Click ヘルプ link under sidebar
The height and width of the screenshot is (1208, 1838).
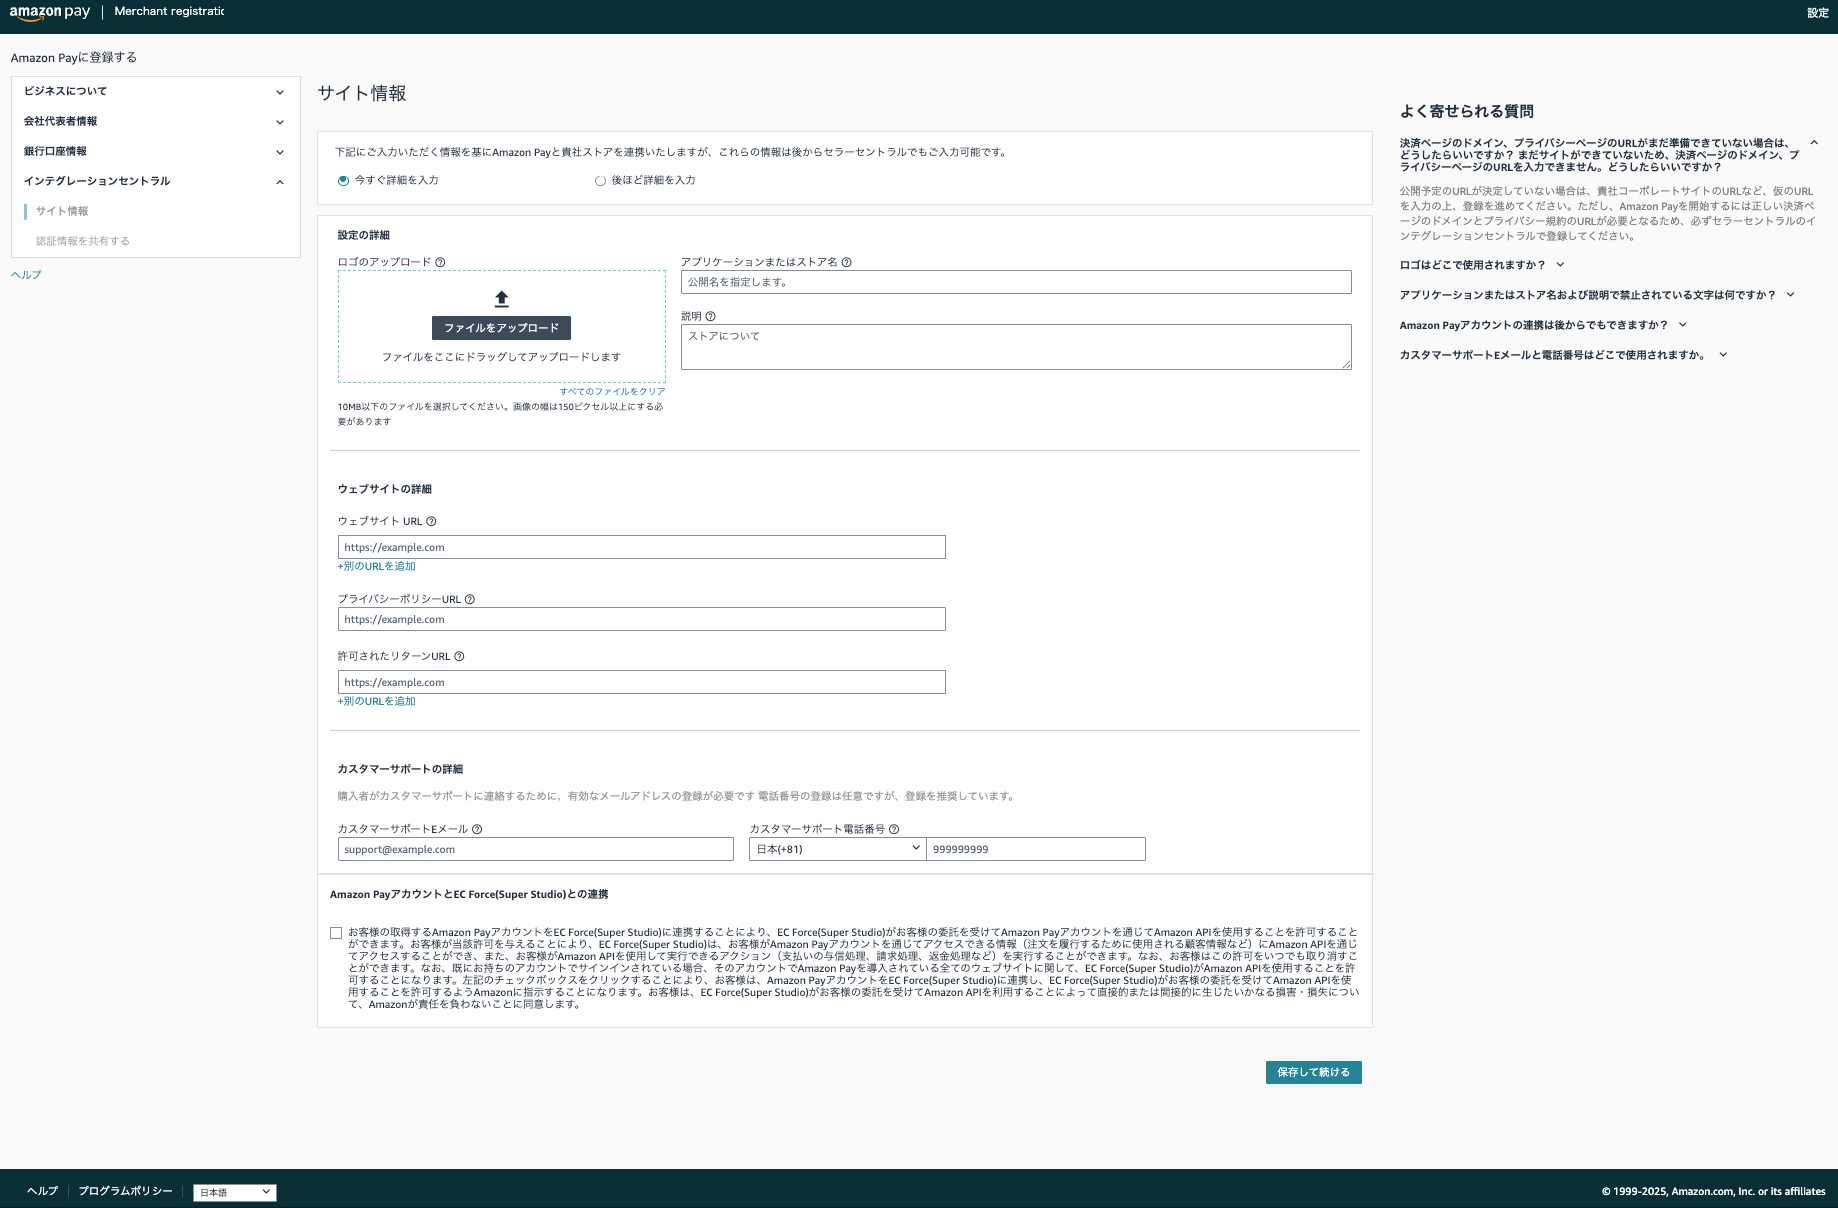point(26,275)
